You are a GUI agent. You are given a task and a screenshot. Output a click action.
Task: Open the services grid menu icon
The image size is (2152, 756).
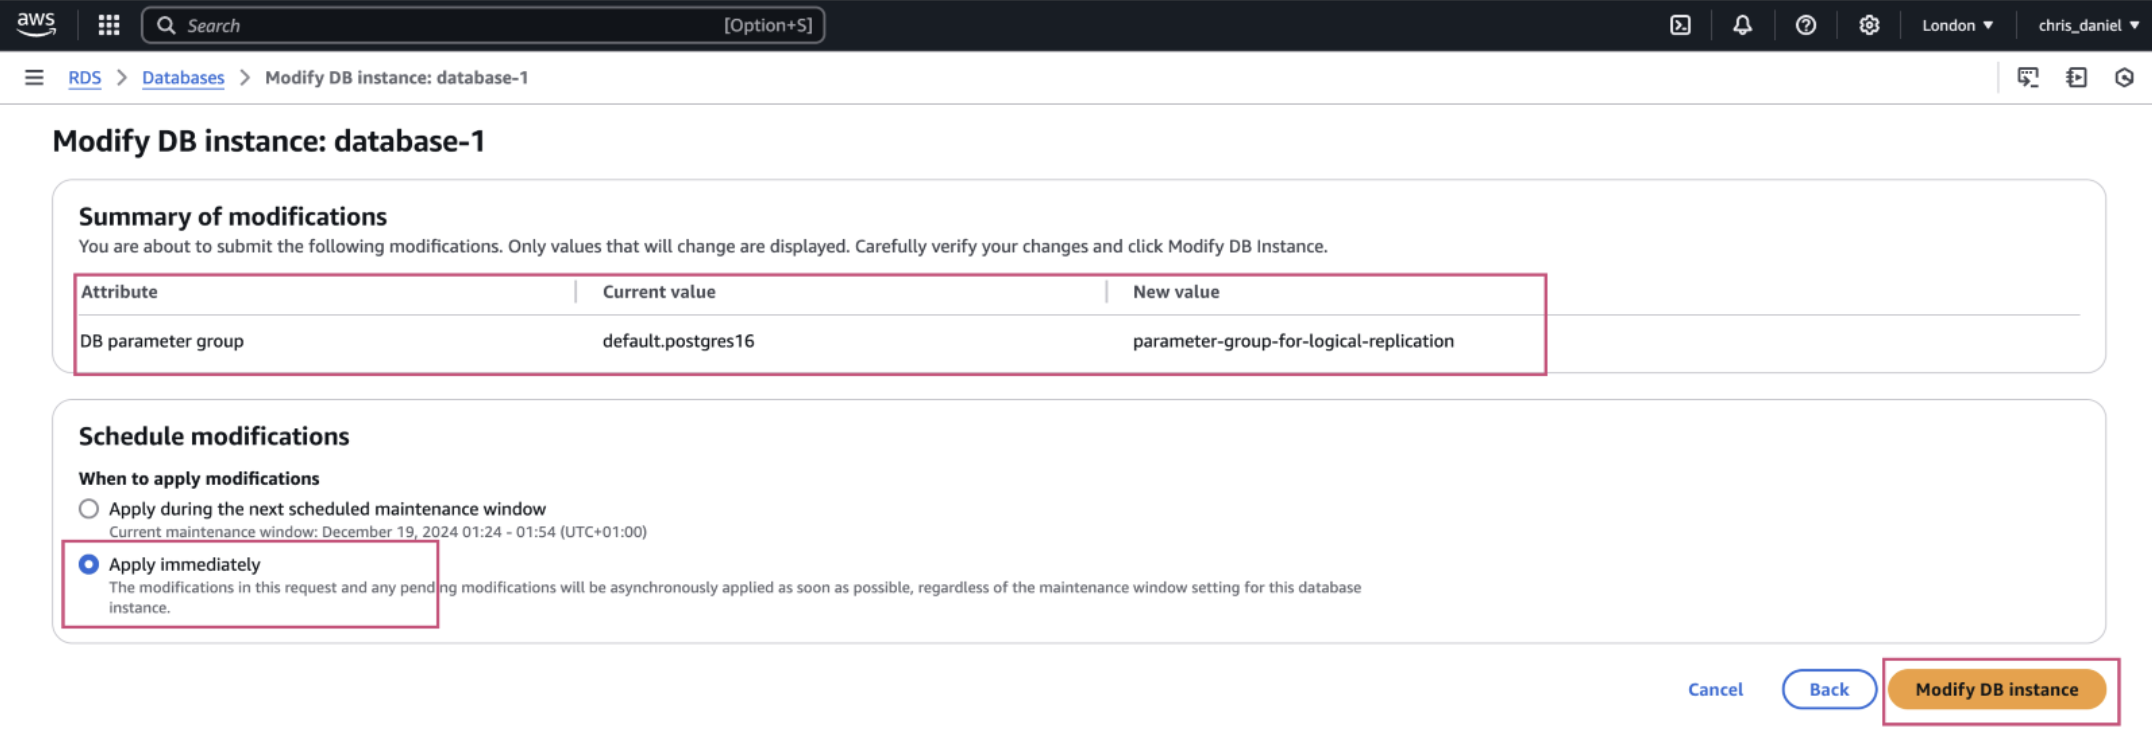click(109, 25)
